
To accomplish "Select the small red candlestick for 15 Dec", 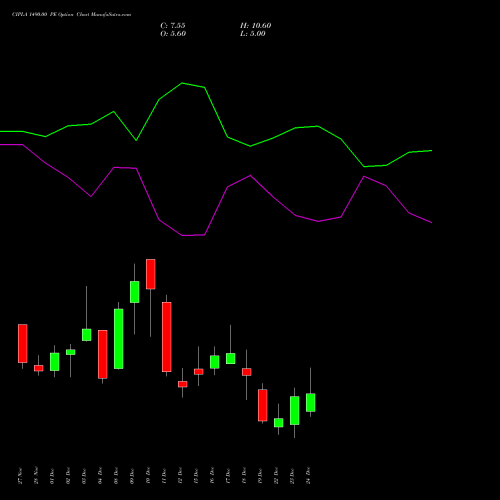I will coord(199,372).
